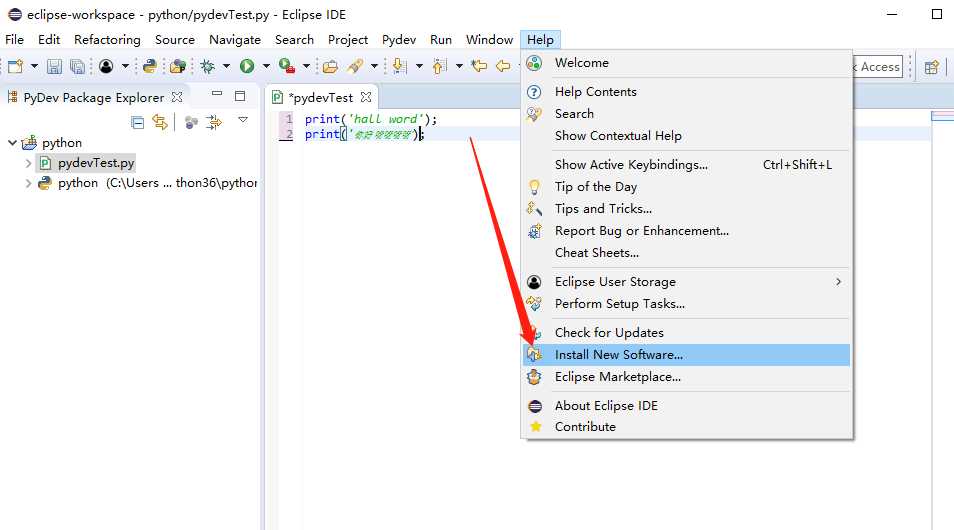Screen dimensions: 954x530
Task: Click the Run External Tools icon
Action: pyautogui.click(x=287, y=66)
